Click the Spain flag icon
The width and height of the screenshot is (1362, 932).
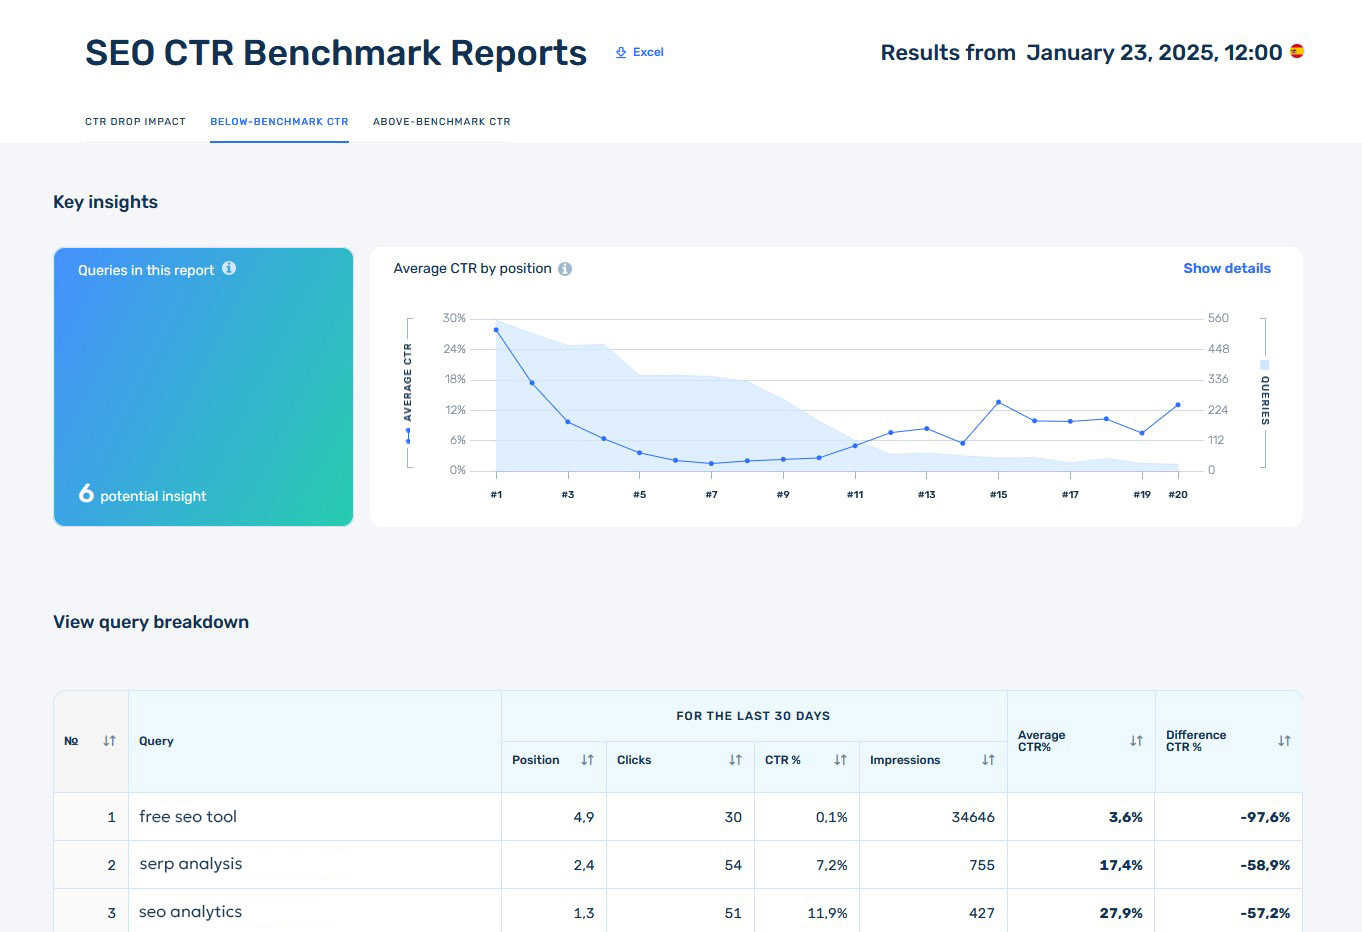(x=1297, y=51)
